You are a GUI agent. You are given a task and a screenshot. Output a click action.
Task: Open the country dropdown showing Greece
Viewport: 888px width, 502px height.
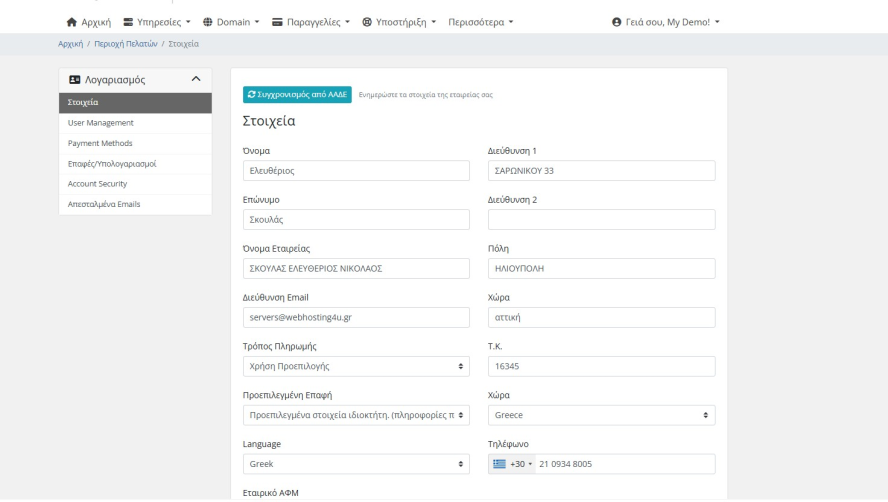601,415
